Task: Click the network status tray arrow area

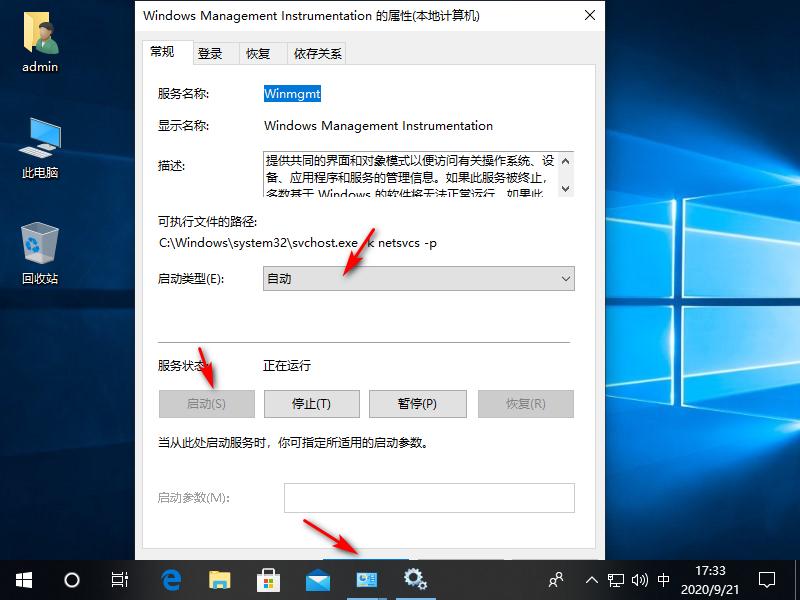Action: [x=618, y=580]
